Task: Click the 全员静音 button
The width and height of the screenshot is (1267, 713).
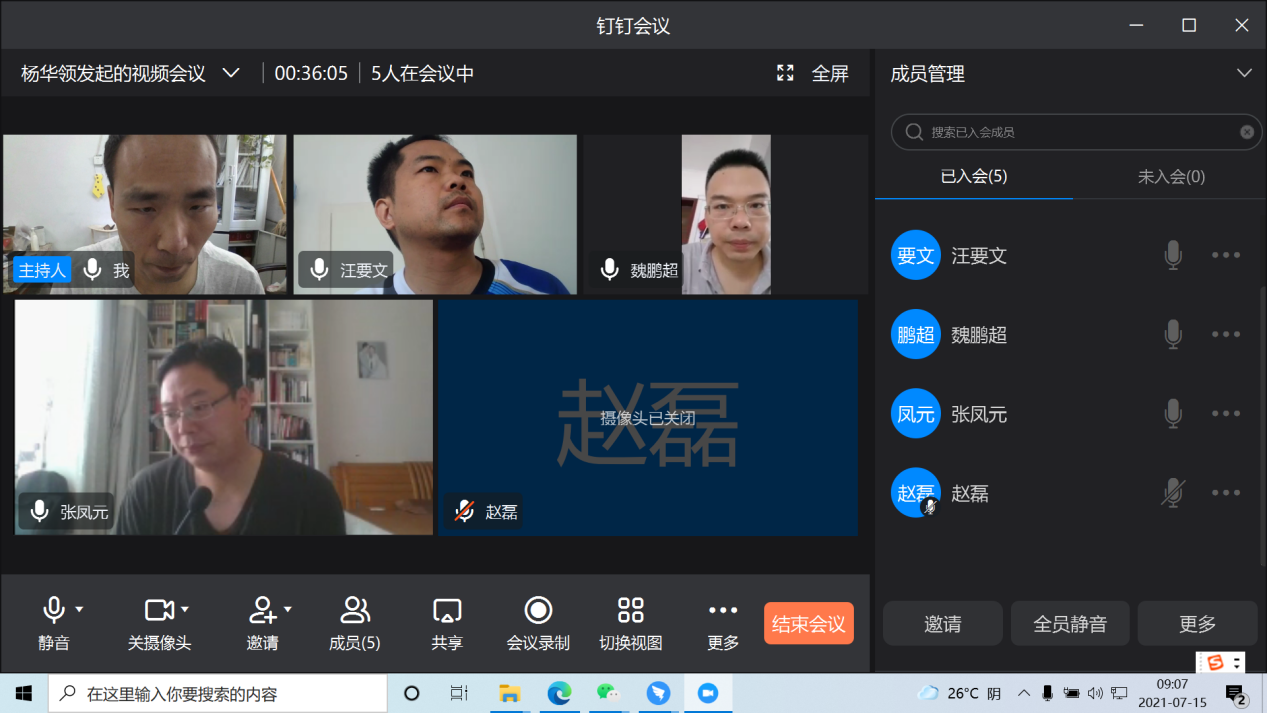Action: tap(1070, 623)
